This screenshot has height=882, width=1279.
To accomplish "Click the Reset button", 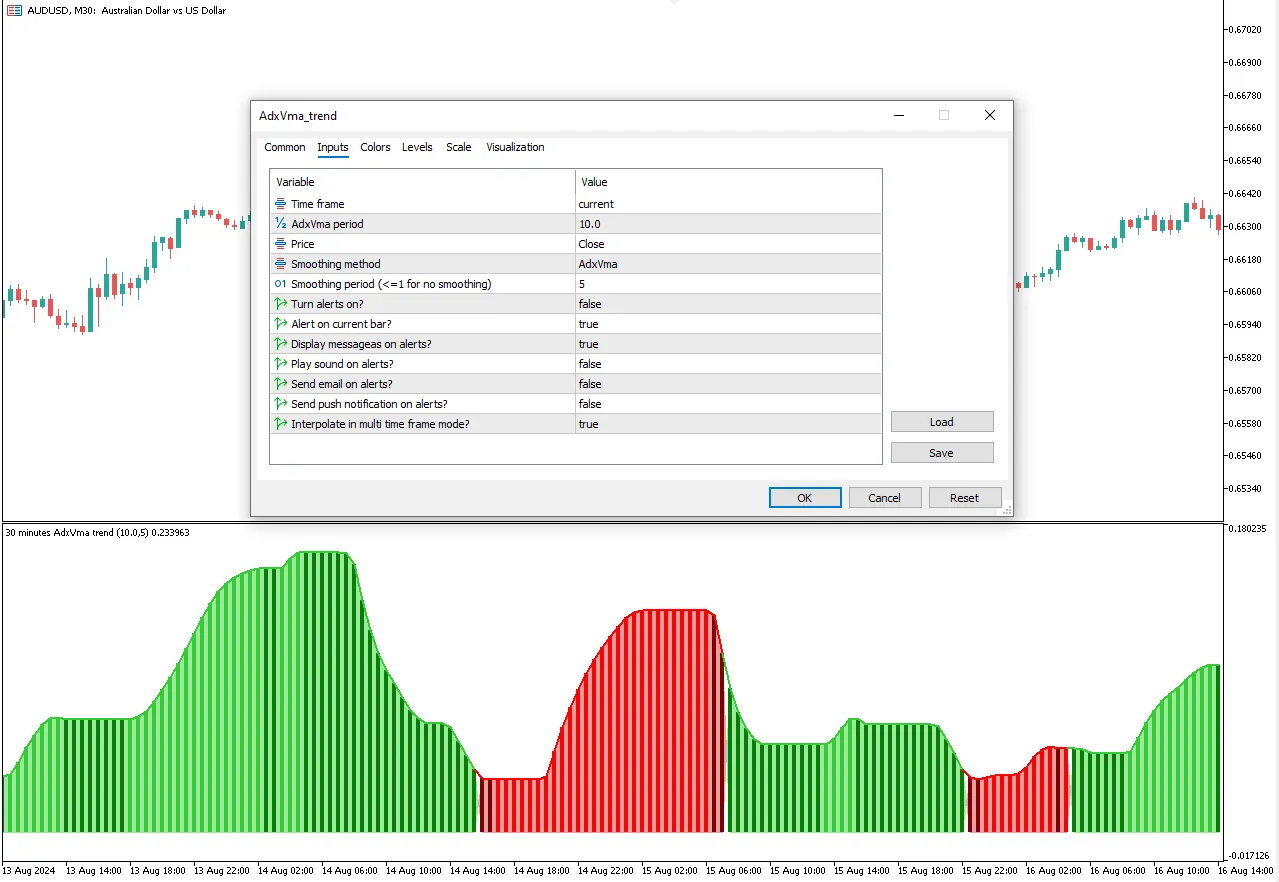I will pos(964,498).
